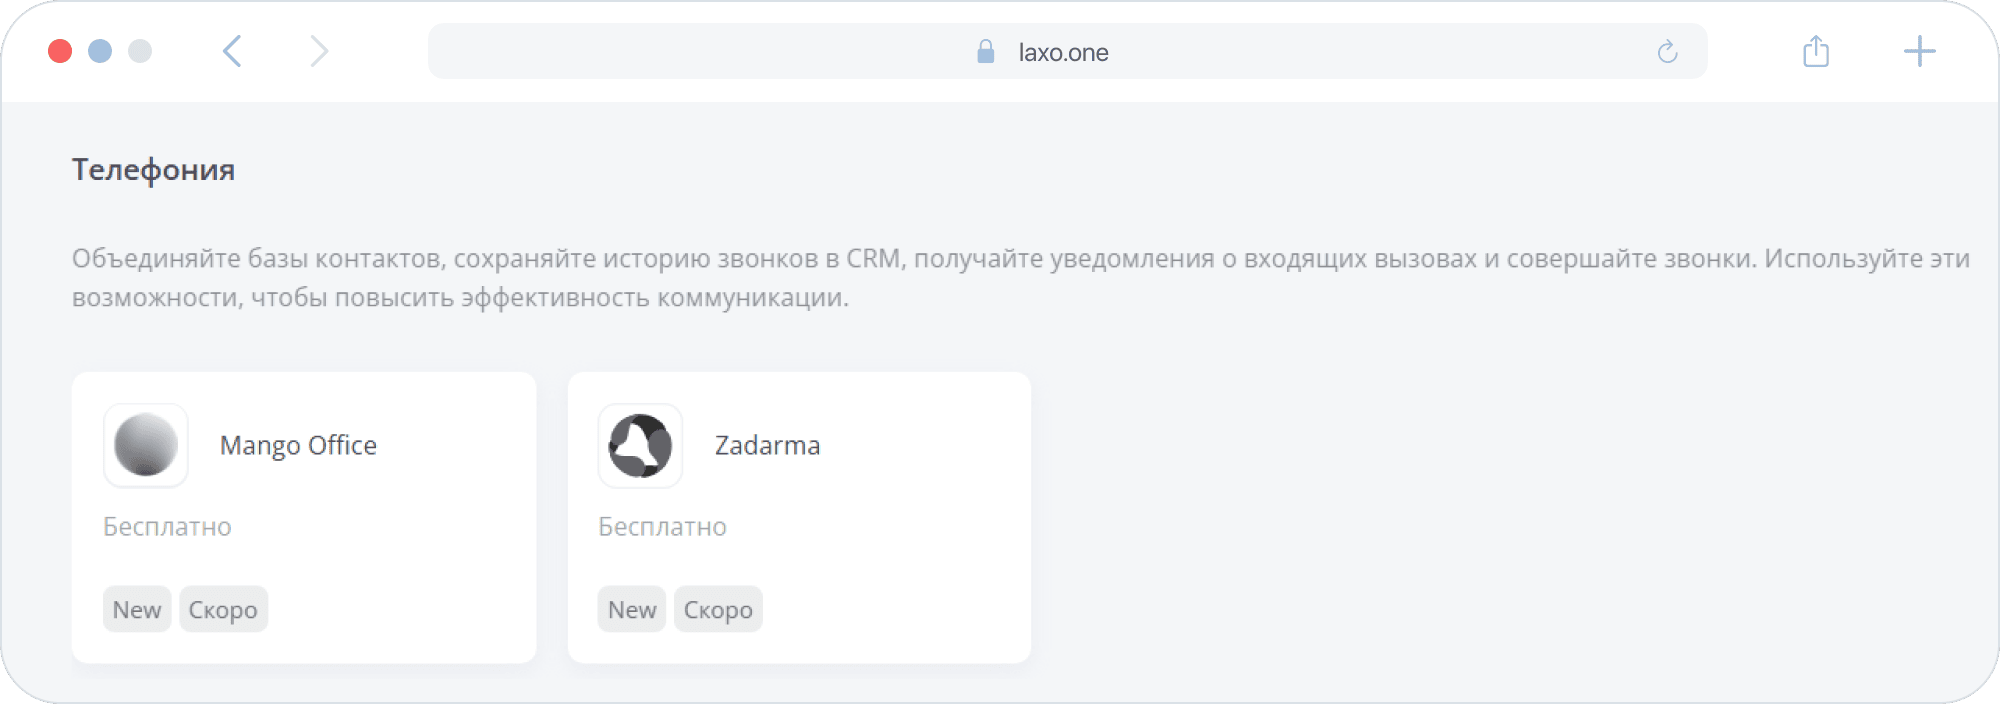Click the browser forward arrow
Viewport: 2000px width, 704px height.
coord(318,51)
